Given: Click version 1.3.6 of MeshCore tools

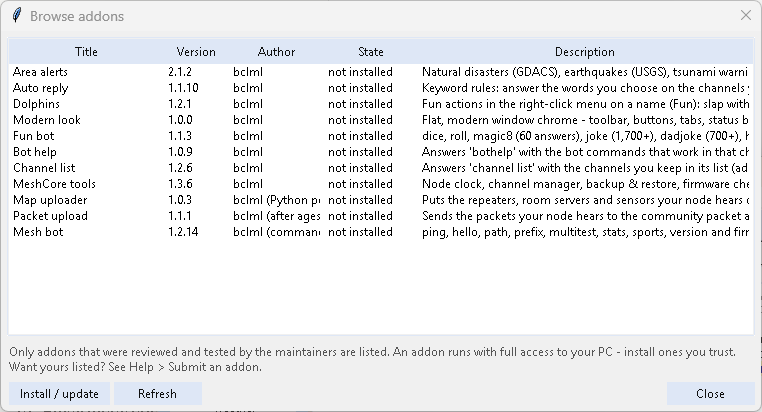Looking at the screenshot, I should coord(180,184).
